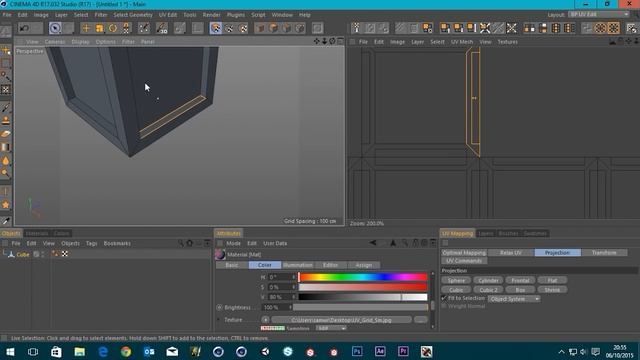This screenshot has height=360, width=640.
Task: Click the texture file path field
Action: pyautogui.click(x=341, y=320)
